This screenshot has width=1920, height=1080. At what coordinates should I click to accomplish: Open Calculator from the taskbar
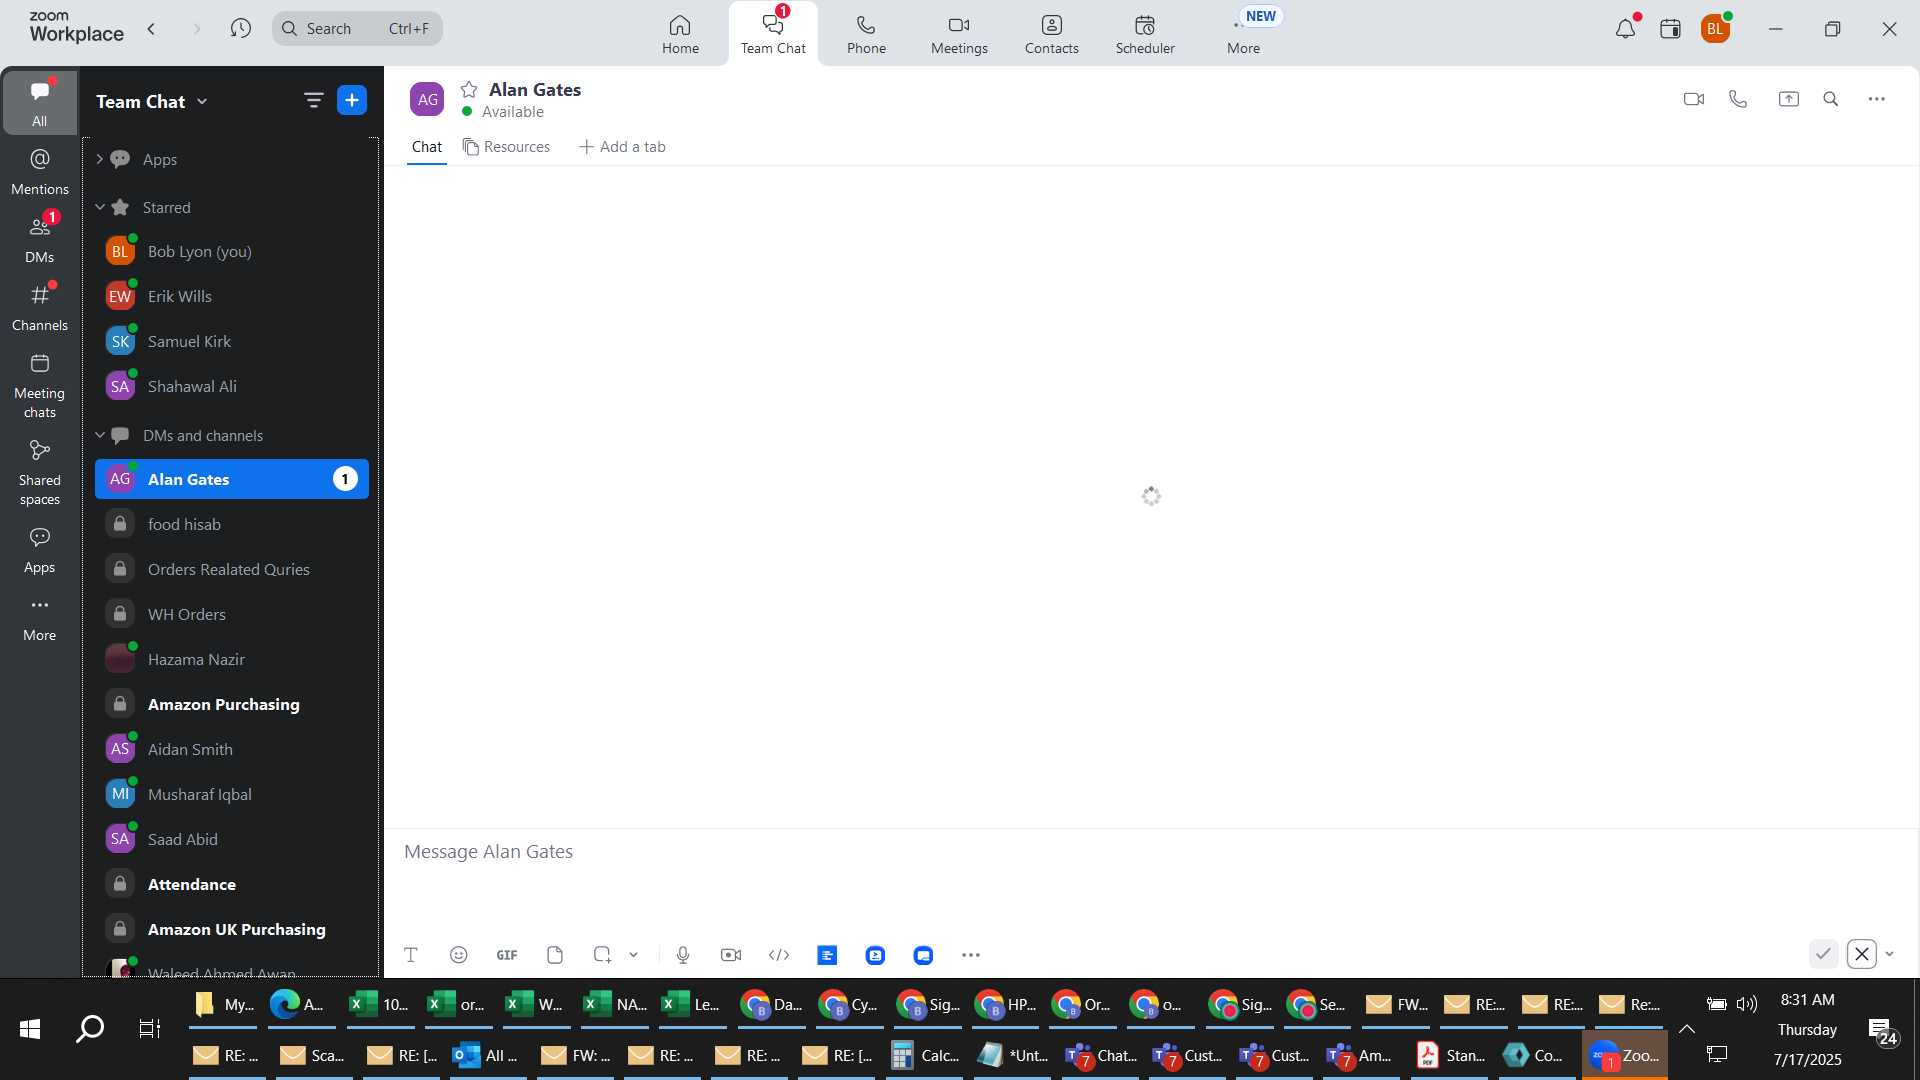[926, 1055]
